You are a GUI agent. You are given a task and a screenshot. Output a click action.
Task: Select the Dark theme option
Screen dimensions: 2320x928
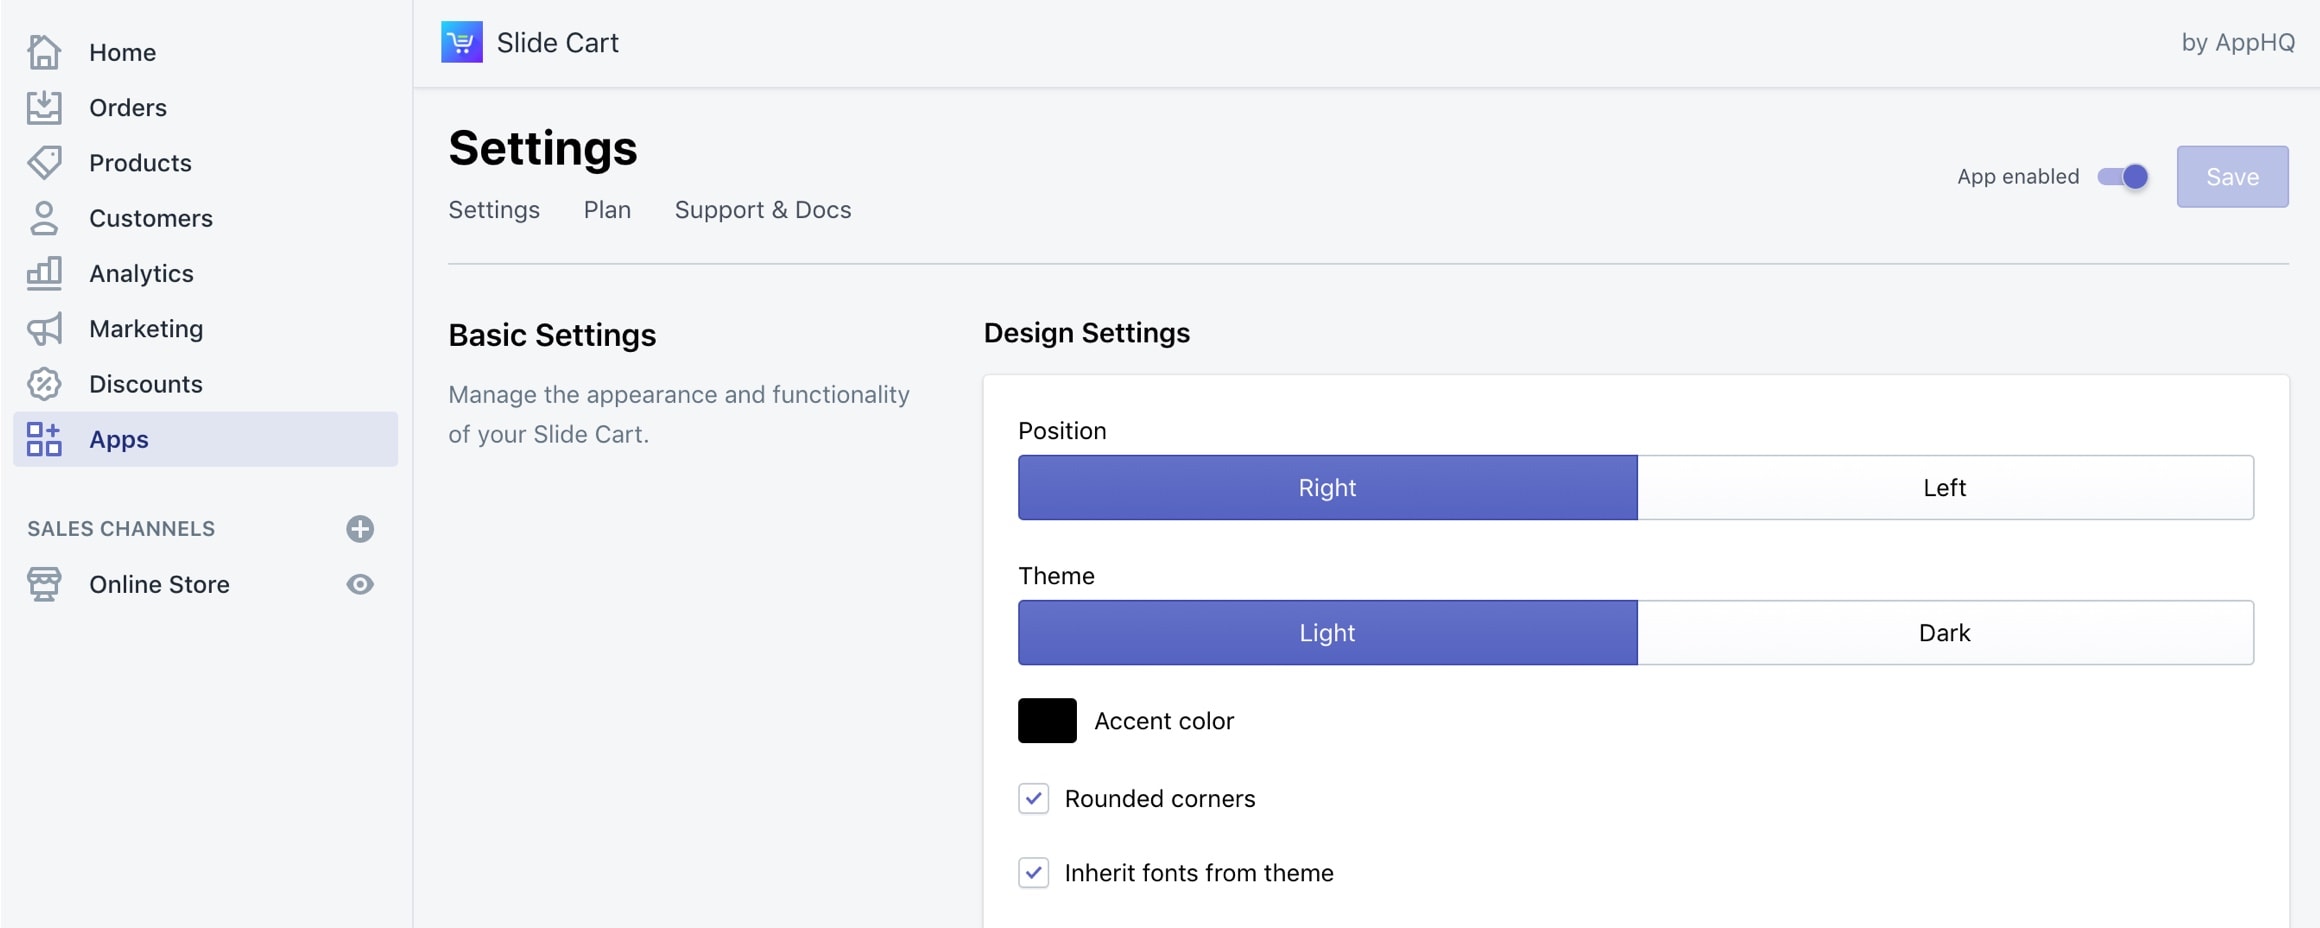coord(1945,633)
